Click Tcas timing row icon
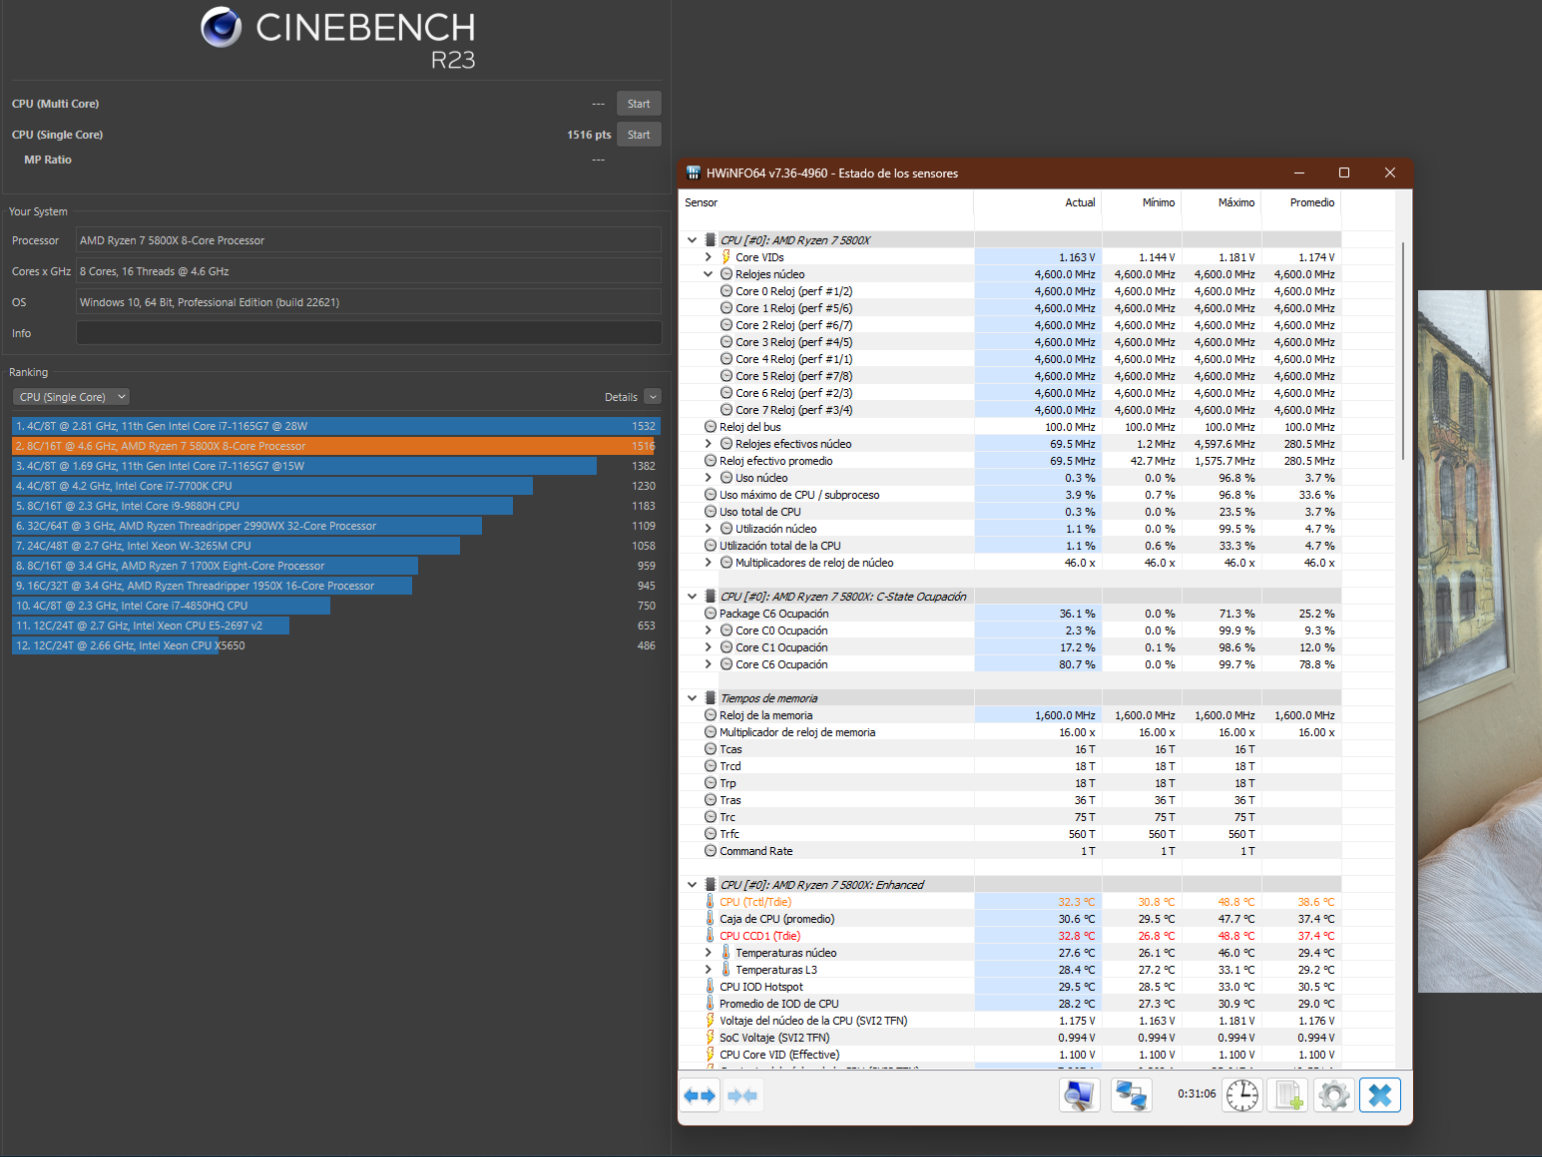Screen dimensions: 1542x1157 coord(710,749)
